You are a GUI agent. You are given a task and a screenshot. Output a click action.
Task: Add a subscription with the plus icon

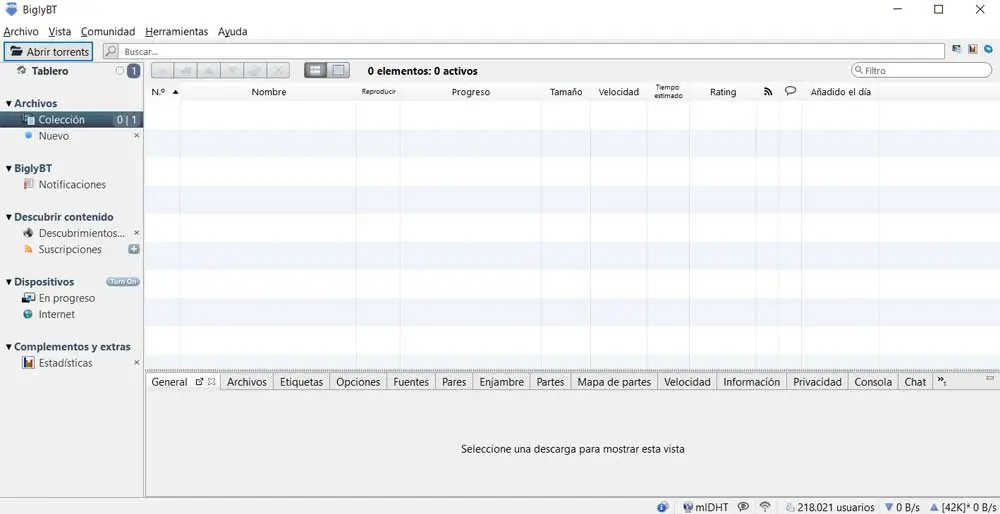(134, 249)
